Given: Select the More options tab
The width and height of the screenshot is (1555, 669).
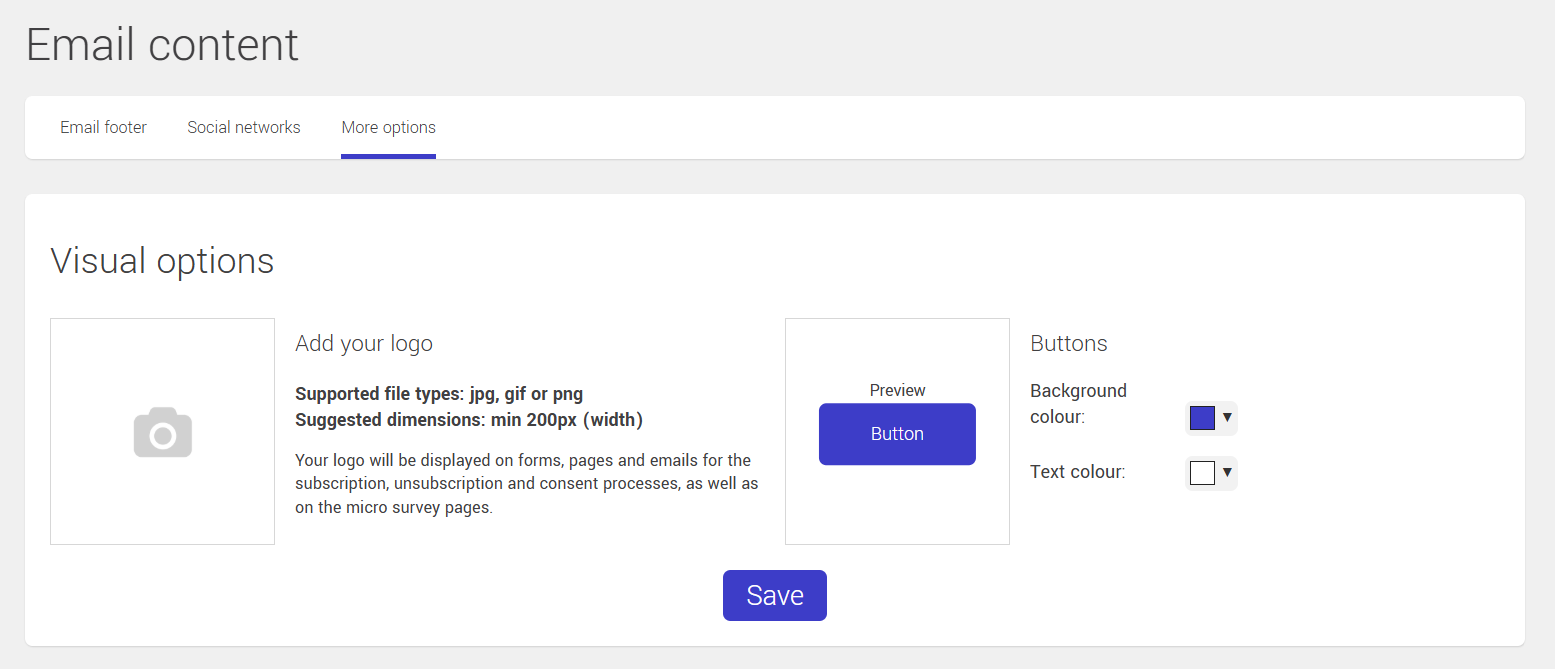Looking at the screenshot, I should [x=388, y=127].
